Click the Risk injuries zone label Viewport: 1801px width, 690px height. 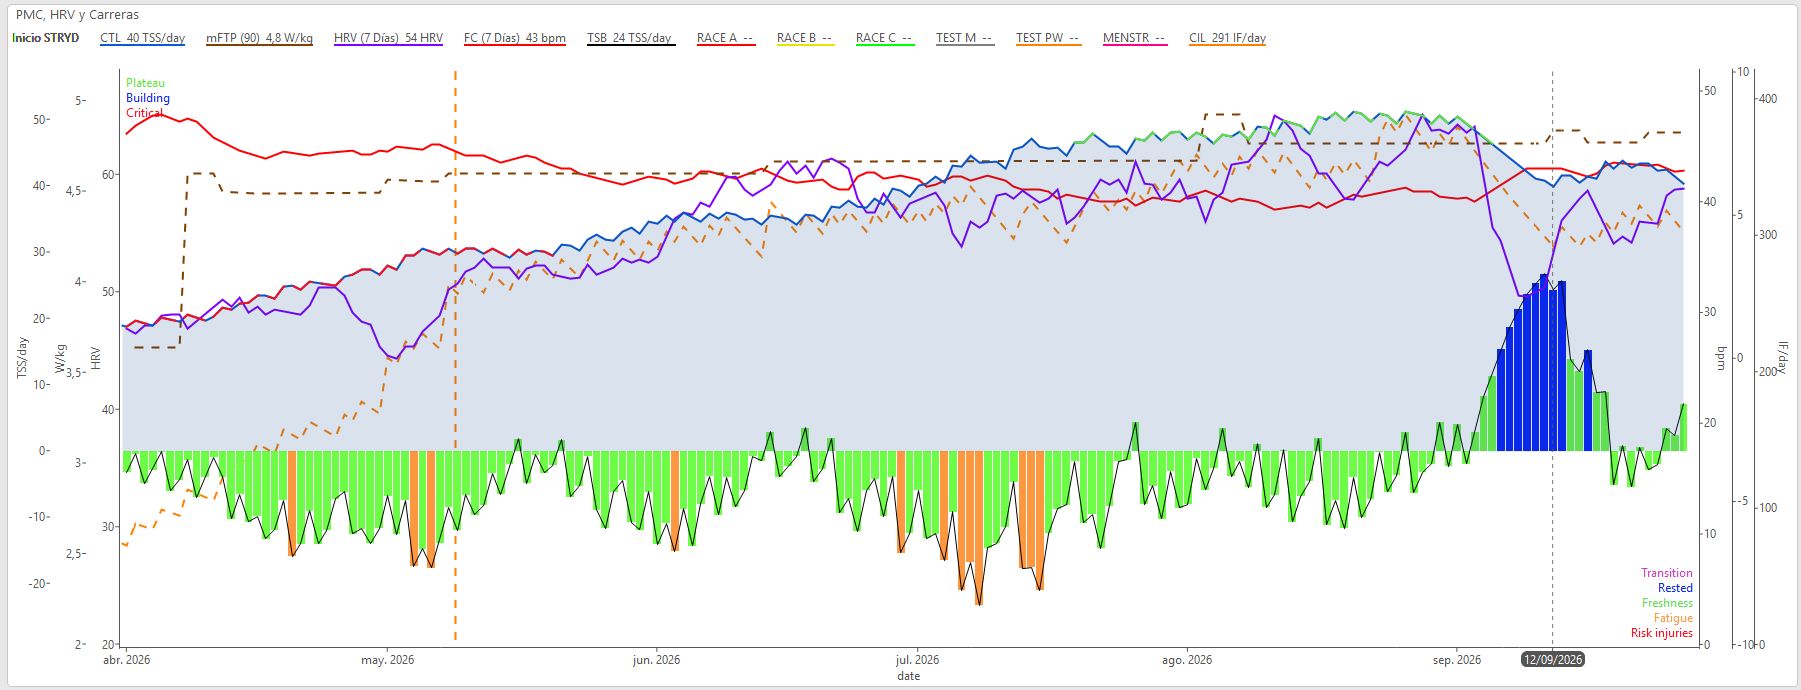click(x=1661, y=633)
